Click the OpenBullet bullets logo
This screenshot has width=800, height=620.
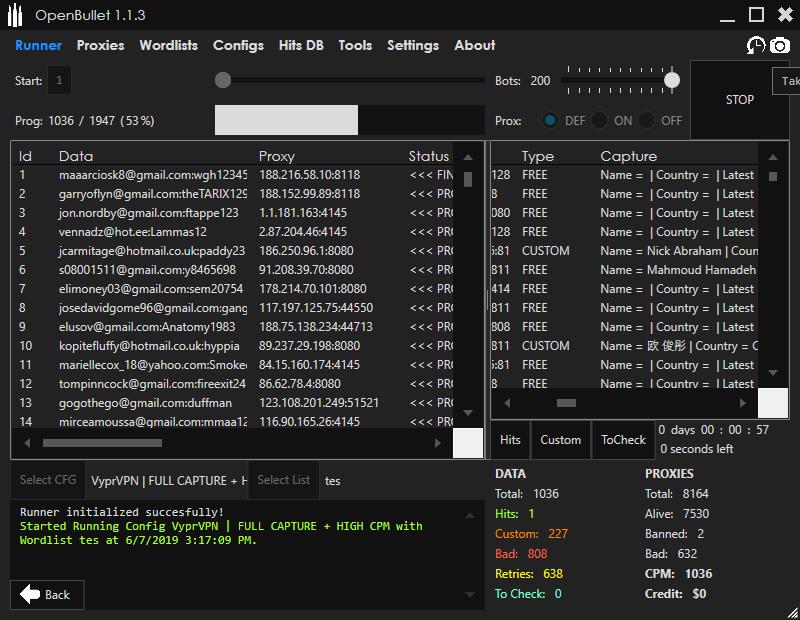click(15, 15)
